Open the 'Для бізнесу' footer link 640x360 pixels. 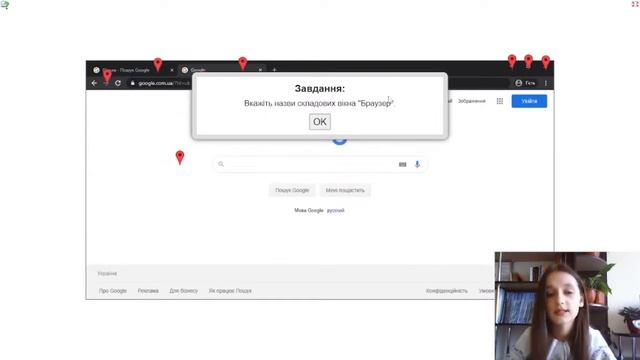tap(184, 291)
